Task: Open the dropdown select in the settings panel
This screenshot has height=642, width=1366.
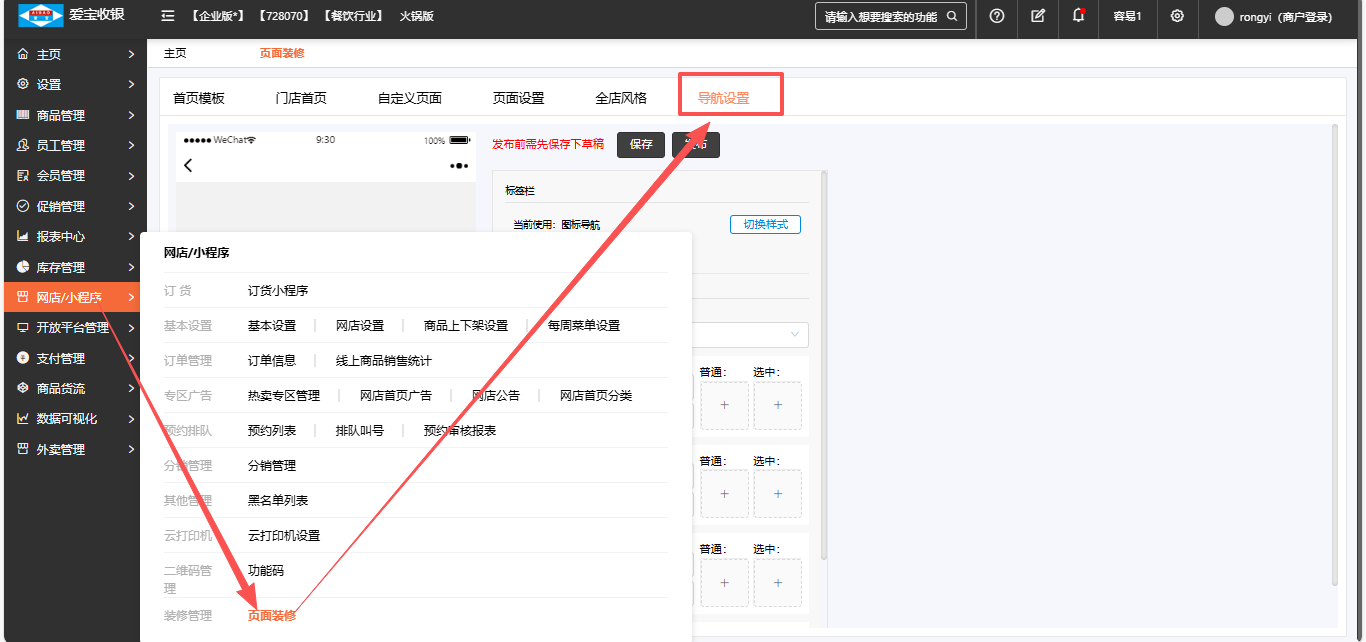Action: [x=750, y=334]
